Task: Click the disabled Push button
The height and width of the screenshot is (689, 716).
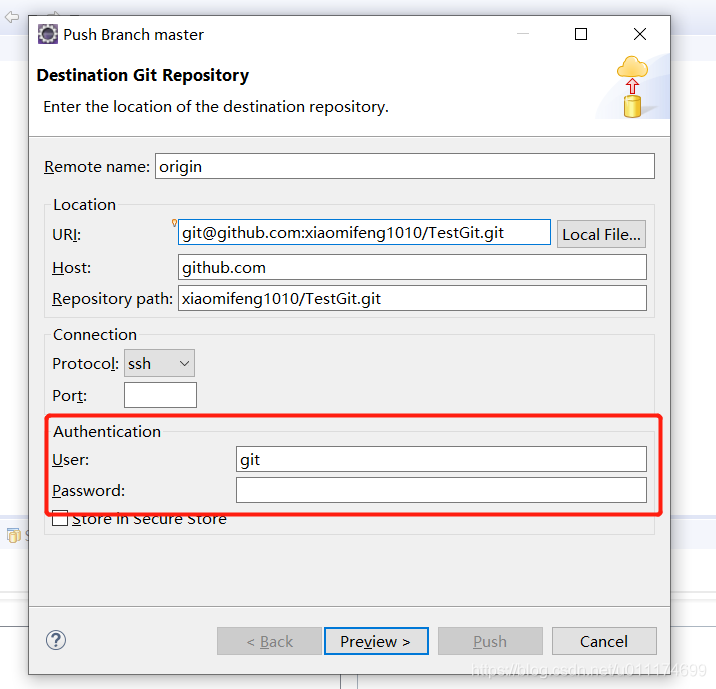Action: (x=490, y=641)
